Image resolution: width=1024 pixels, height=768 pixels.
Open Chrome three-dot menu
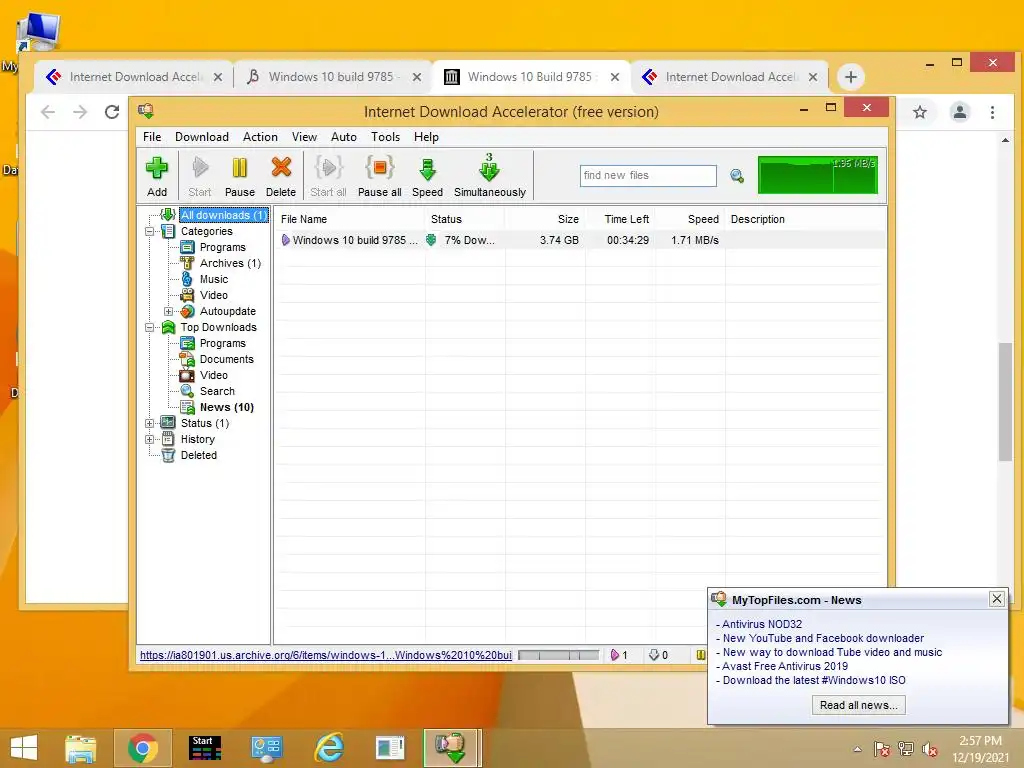(x=993, y=112)
